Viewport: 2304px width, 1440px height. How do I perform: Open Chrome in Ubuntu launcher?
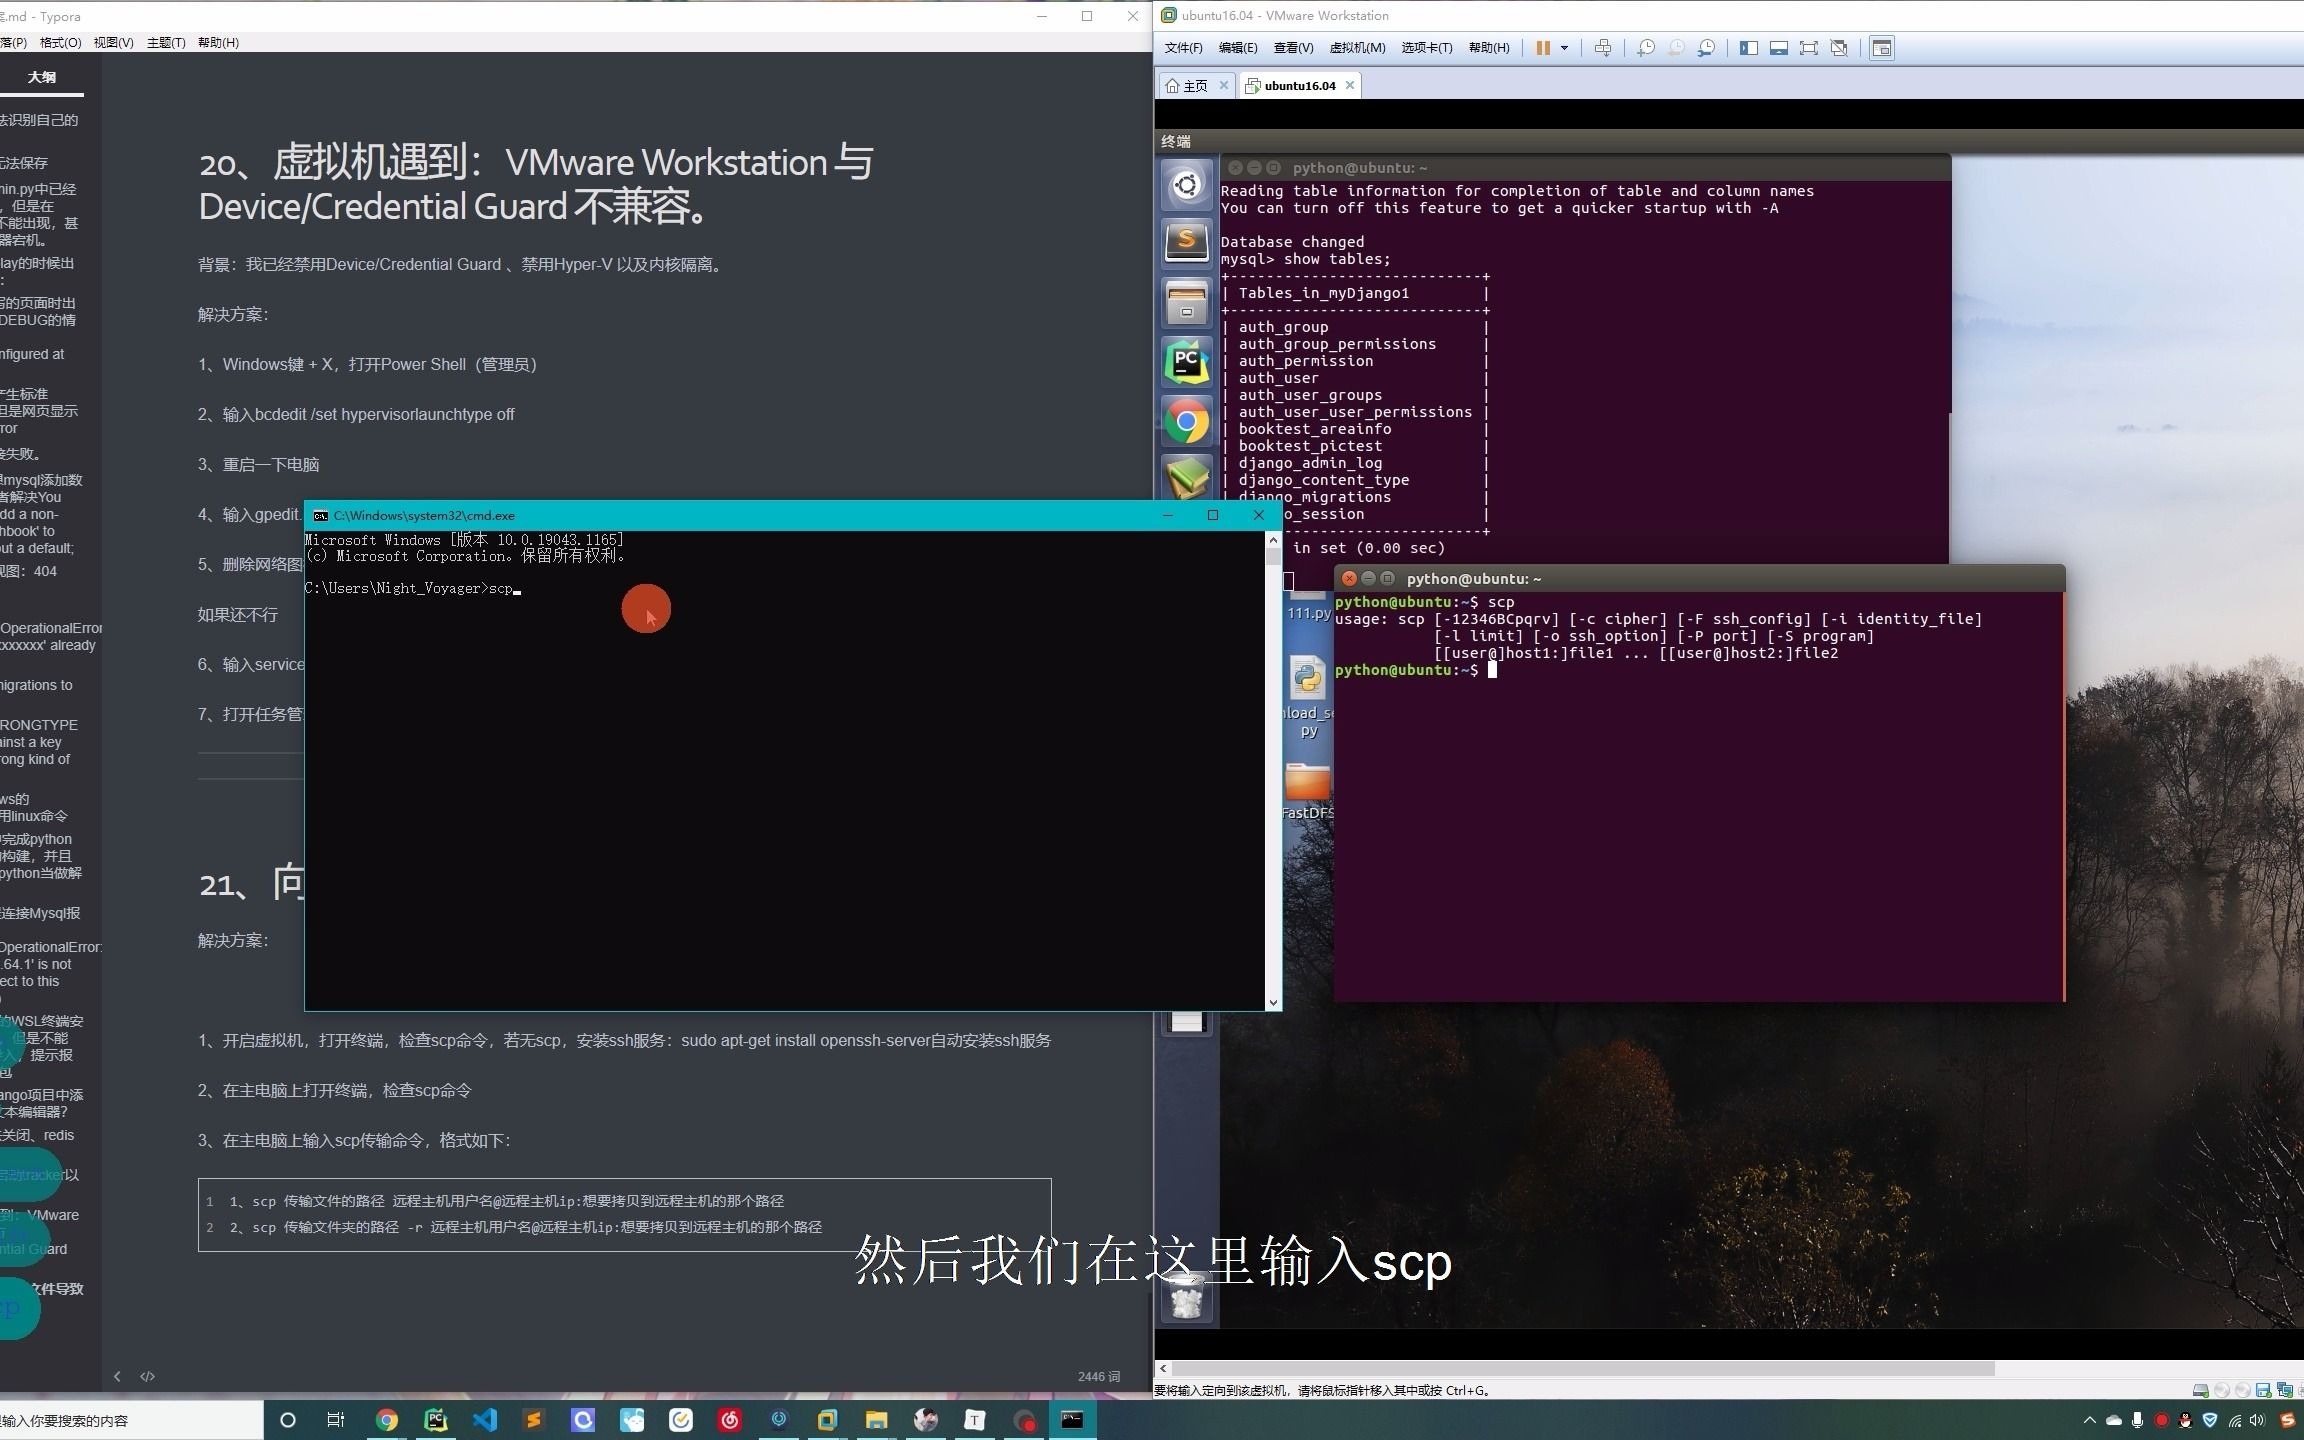coord(1187,422)
